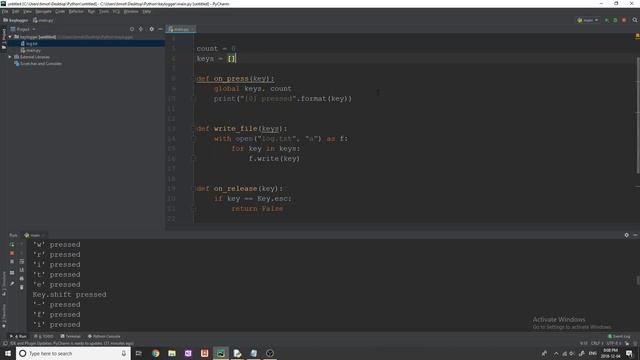640x360 pixels.
Task: Hide the Project tool window
Action: [x=160, y=29]
